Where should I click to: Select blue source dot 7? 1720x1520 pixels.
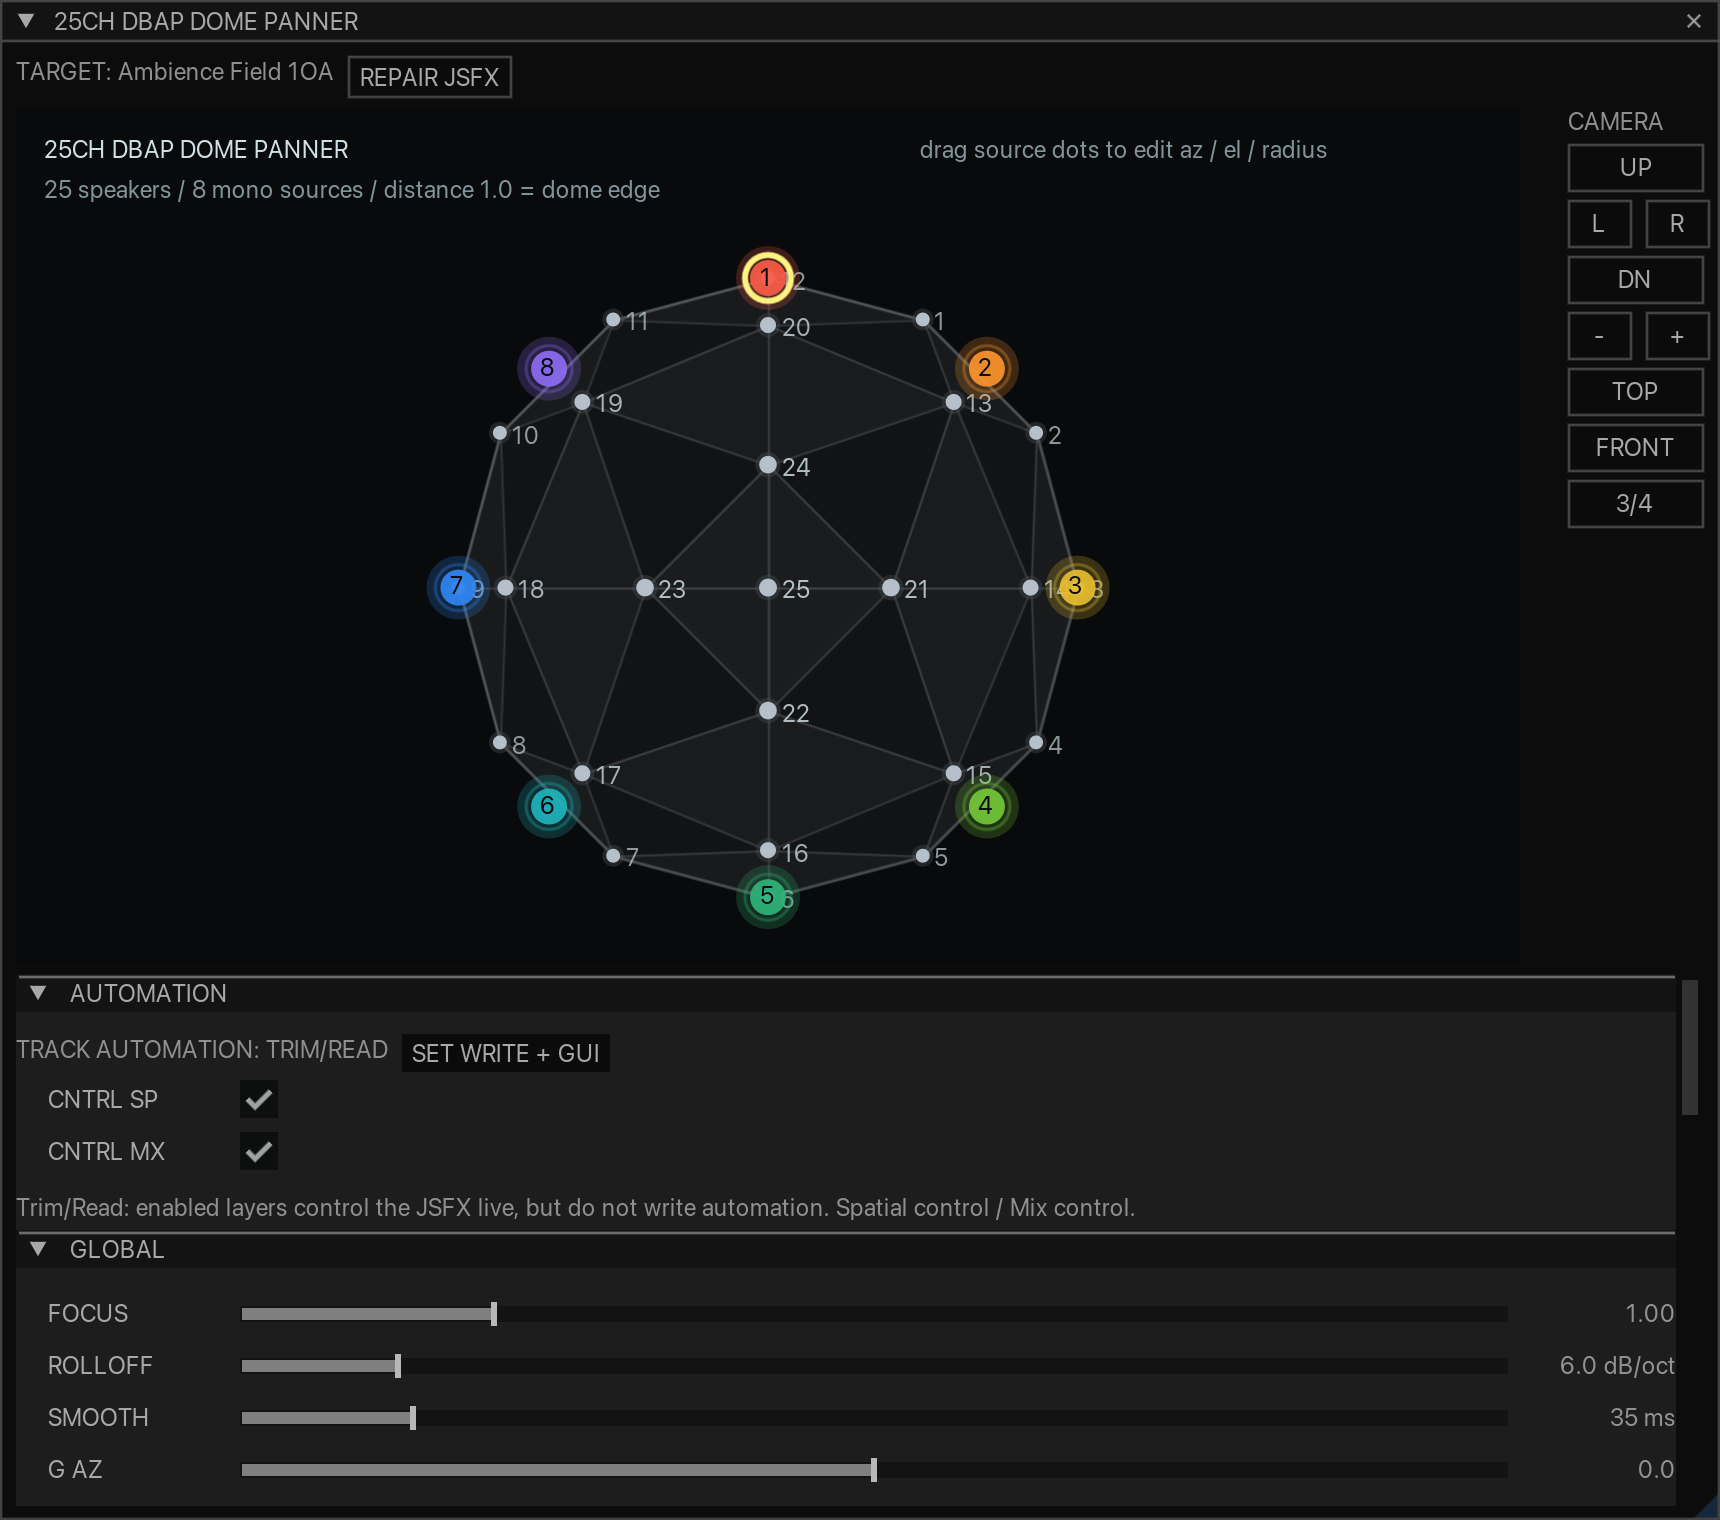458,587
